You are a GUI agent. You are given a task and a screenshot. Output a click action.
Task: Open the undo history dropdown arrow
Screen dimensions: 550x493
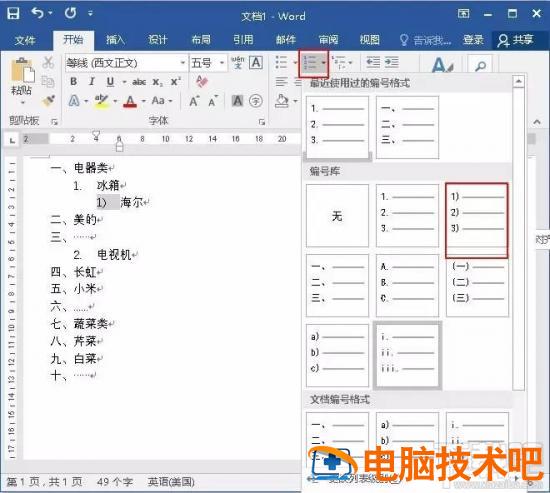point(50,13)
